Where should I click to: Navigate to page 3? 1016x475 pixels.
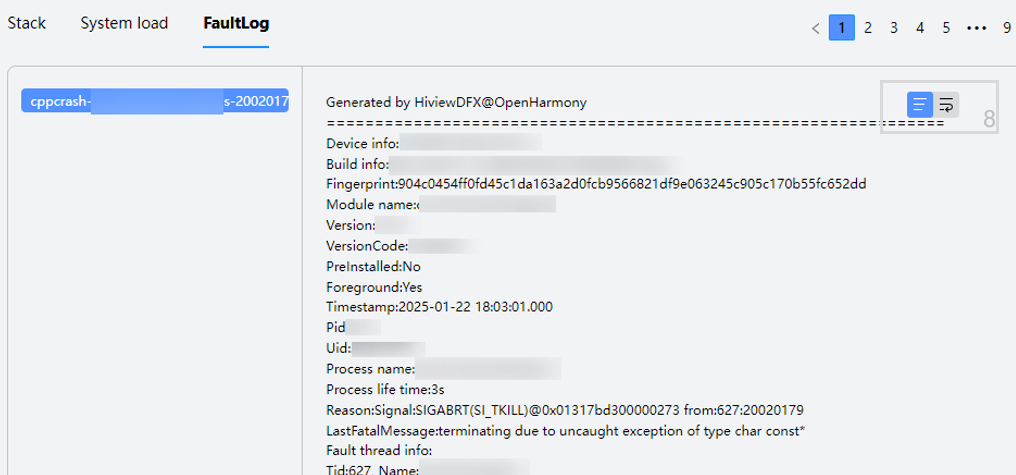click(x=894, y=28)
